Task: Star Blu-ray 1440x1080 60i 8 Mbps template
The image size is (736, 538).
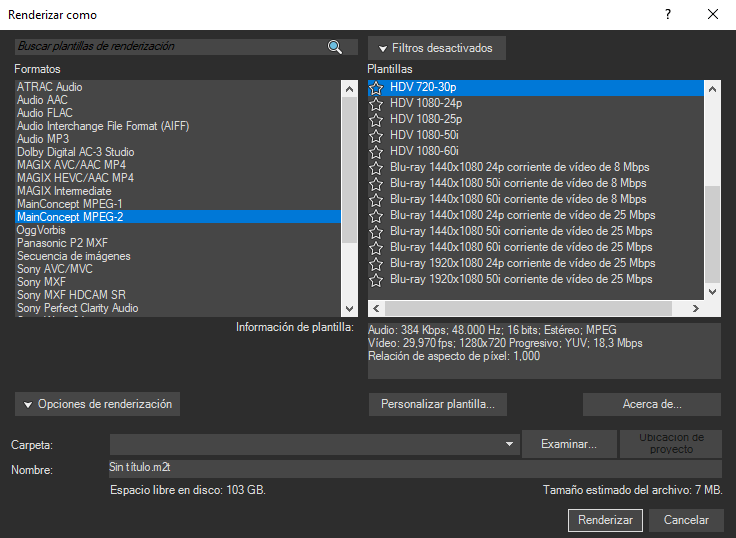Action: [376, 200]
